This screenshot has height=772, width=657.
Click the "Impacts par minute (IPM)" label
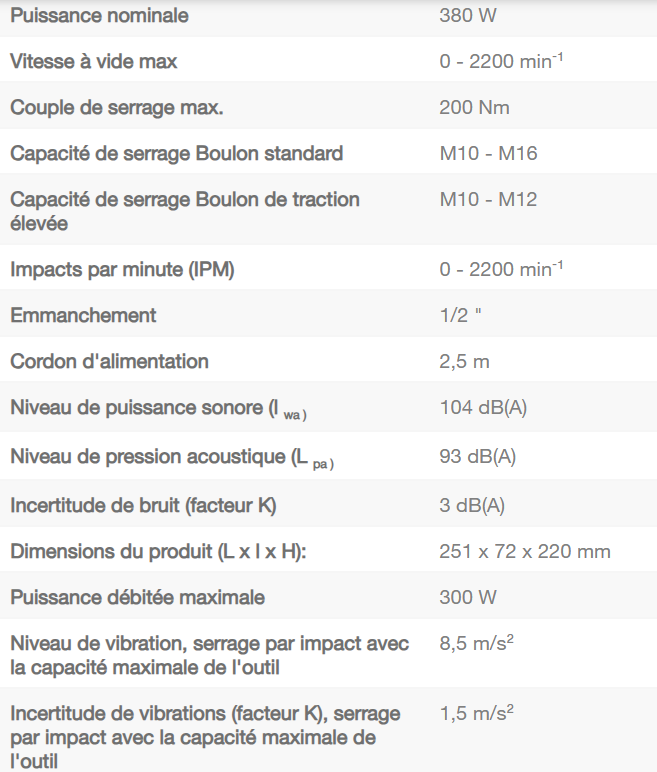[x=123, y=269]
